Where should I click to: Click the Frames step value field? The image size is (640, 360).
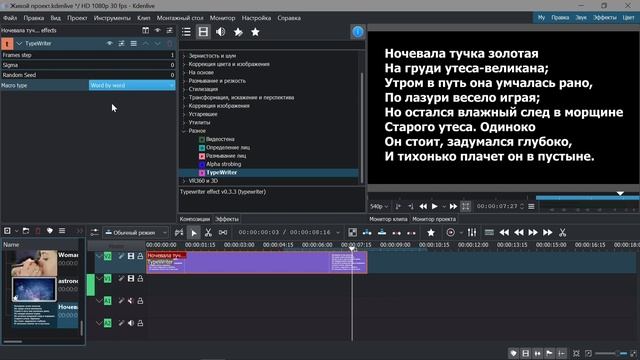coord(88,55)
